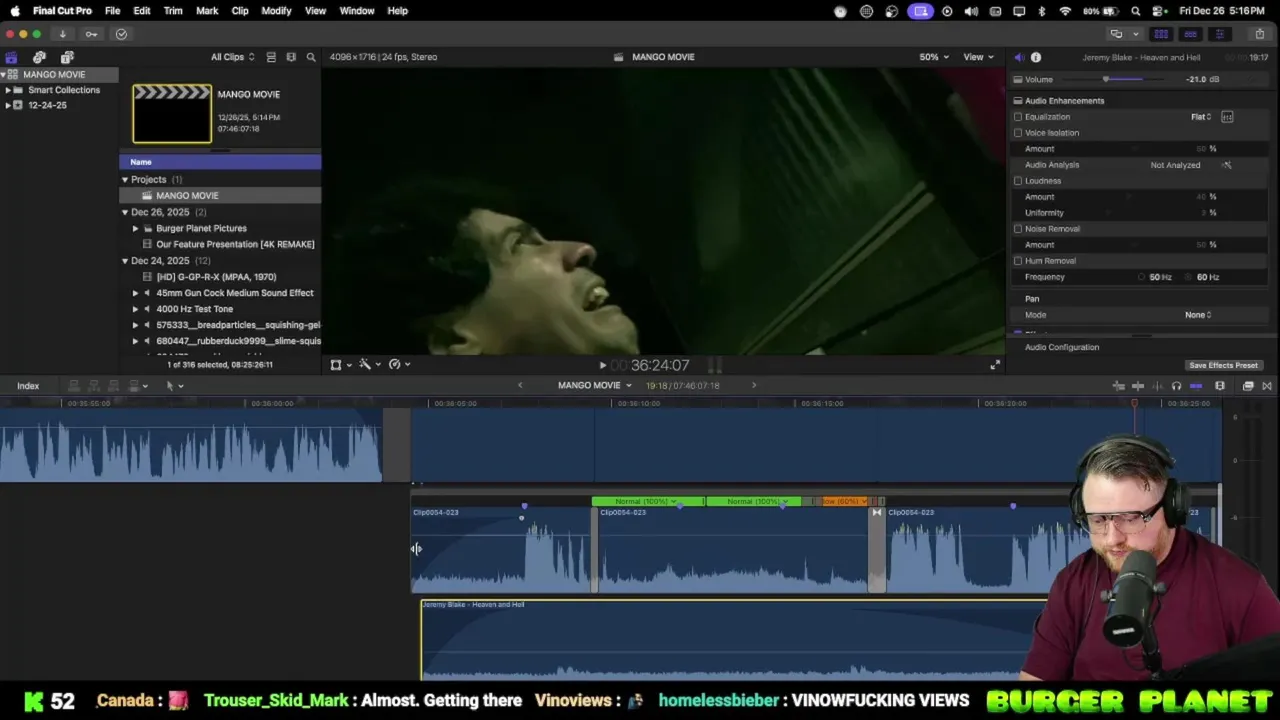
Task: Open the Transitions browser icon
Action: click(1267, 386)
